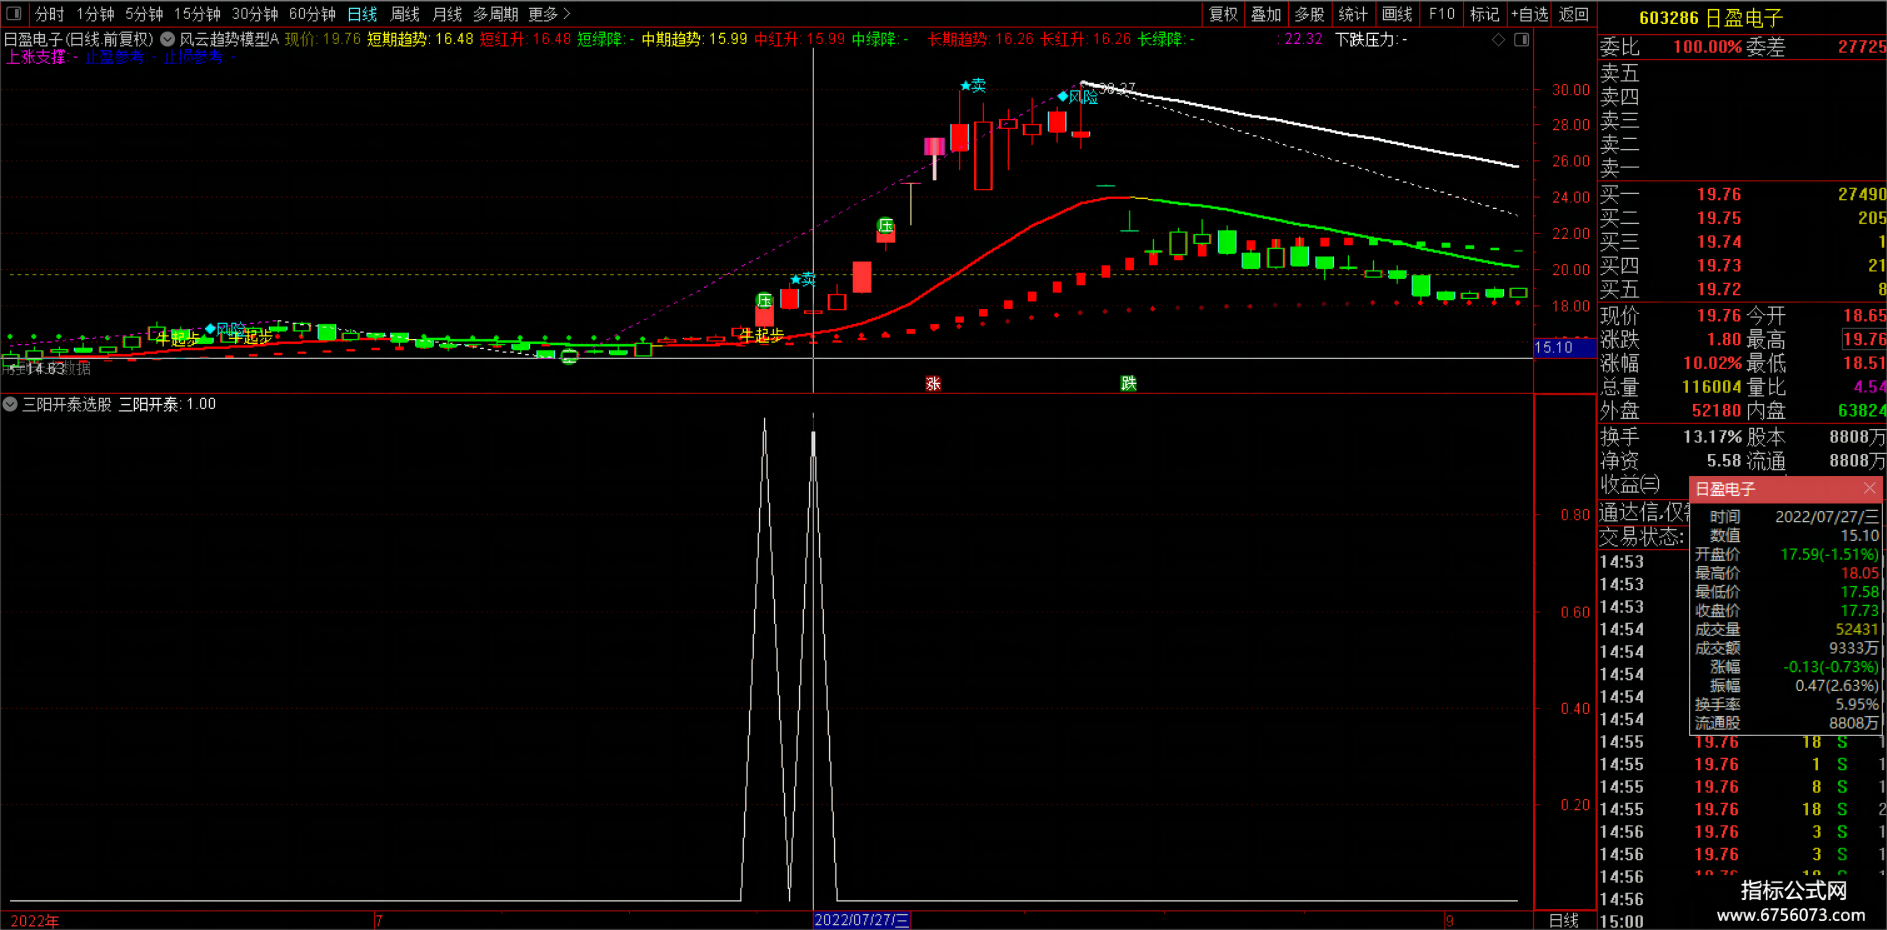Click the 涨 marker below the chart
1887x930 pixels.
click(x=933, y=384)
